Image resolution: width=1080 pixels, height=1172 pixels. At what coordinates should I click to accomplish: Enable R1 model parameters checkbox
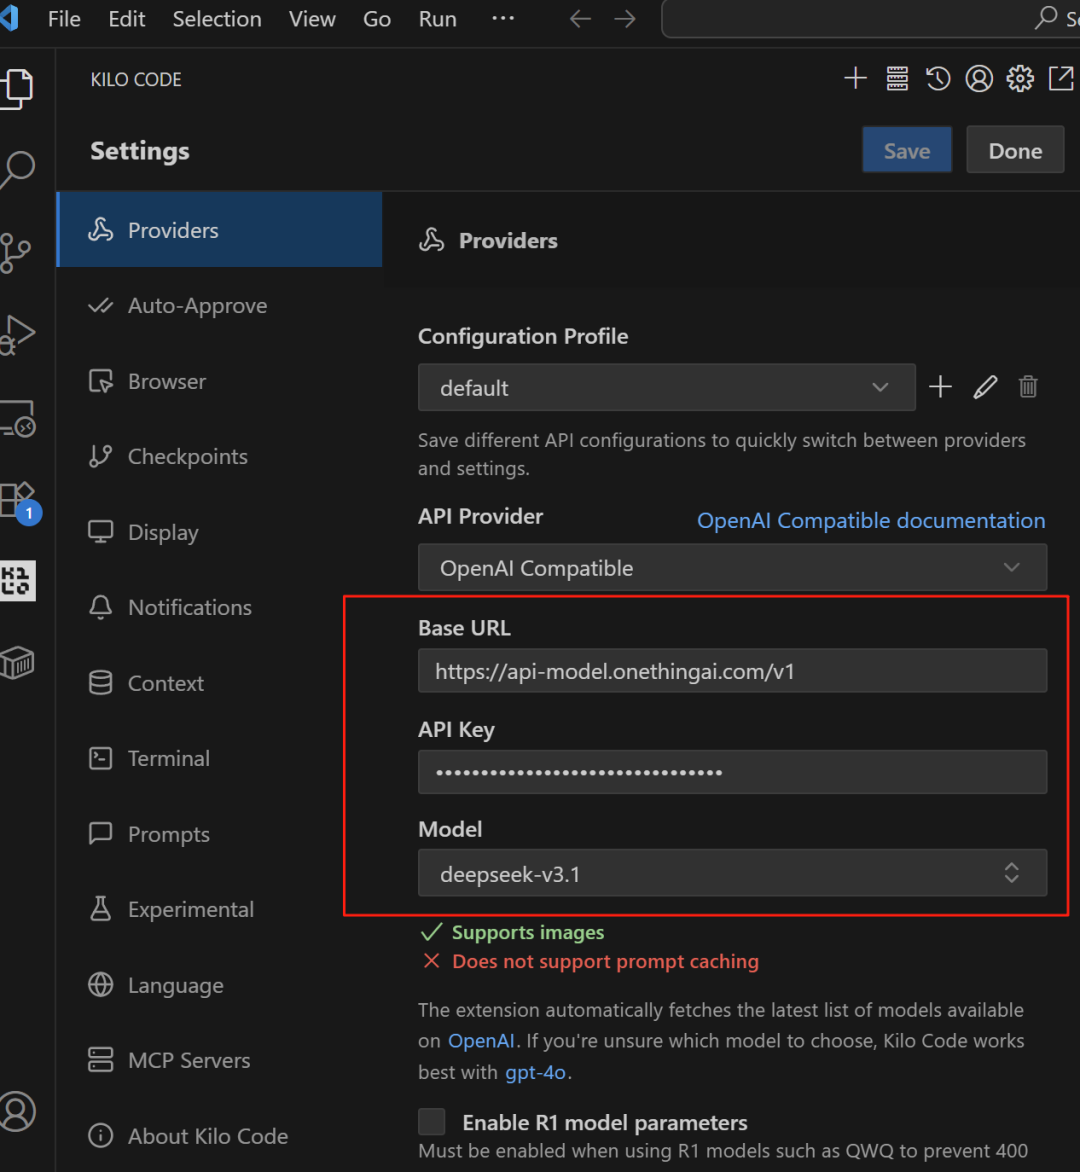tap(432, 1122)
